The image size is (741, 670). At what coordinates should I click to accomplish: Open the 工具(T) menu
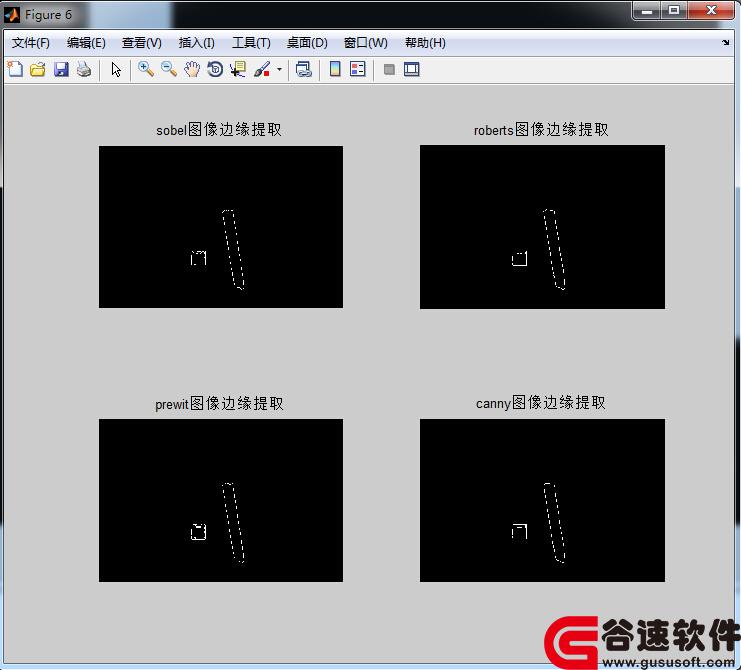pos(251,43)
